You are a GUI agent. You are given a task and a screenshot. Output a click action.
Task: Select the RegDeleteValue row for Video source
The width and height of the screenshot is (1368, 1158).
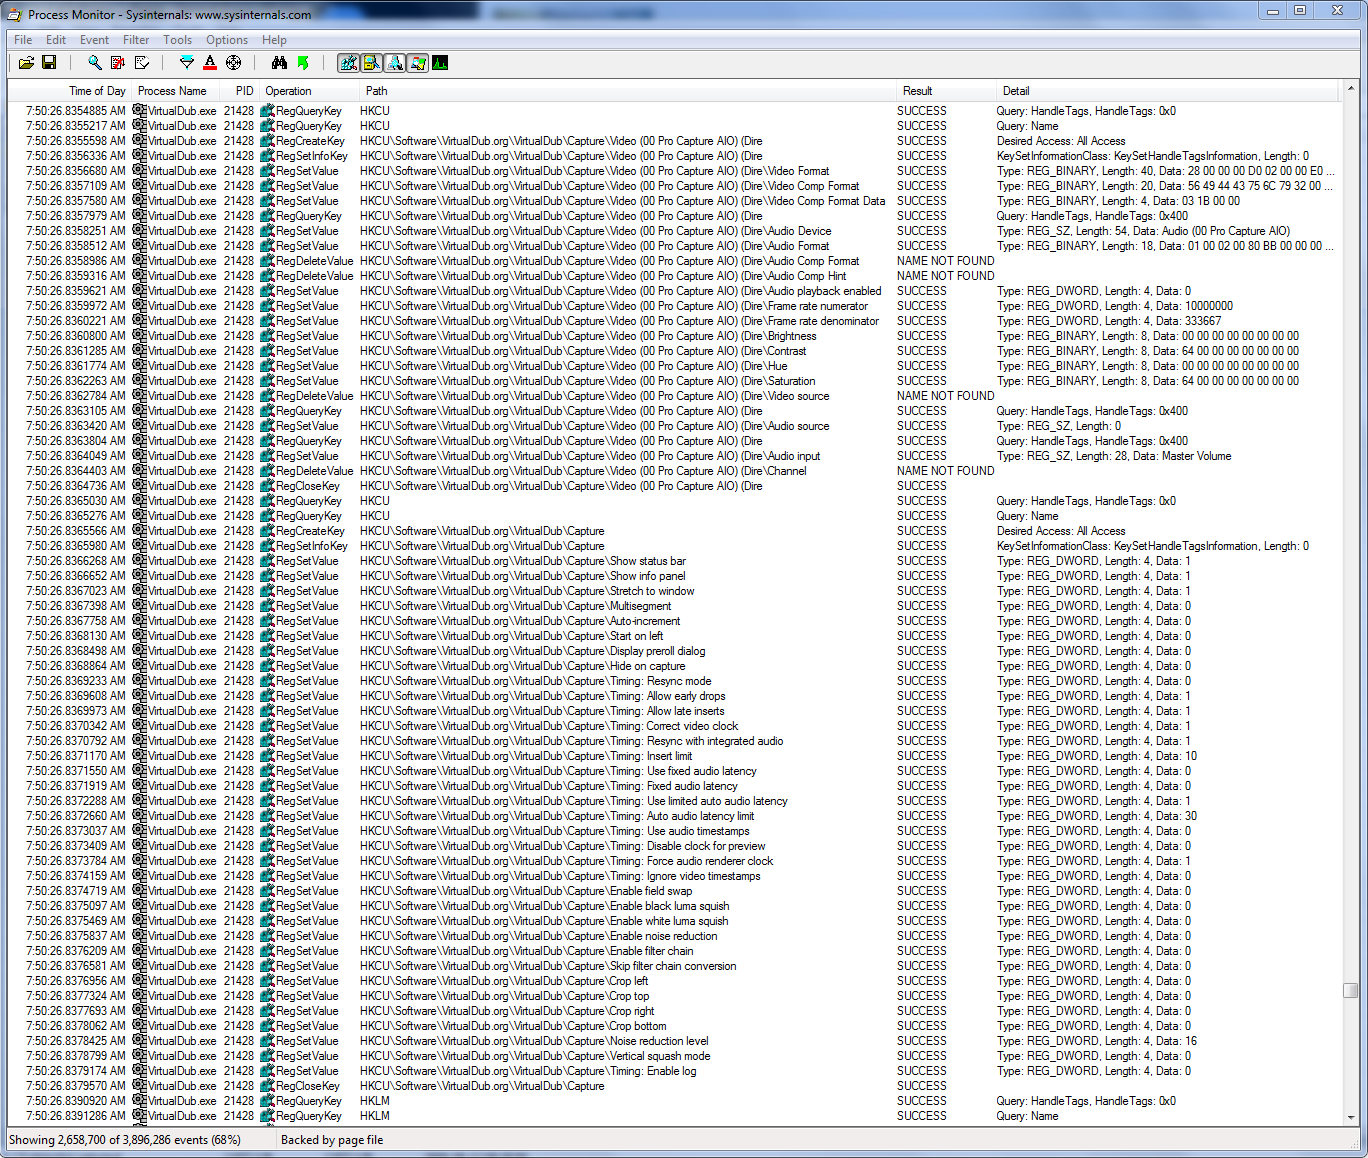(x=675, y=396)
